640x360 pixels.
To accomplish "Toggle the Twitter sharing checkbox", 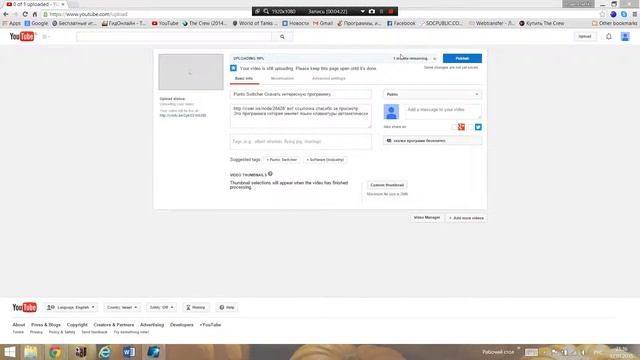I will coord(471,127).
